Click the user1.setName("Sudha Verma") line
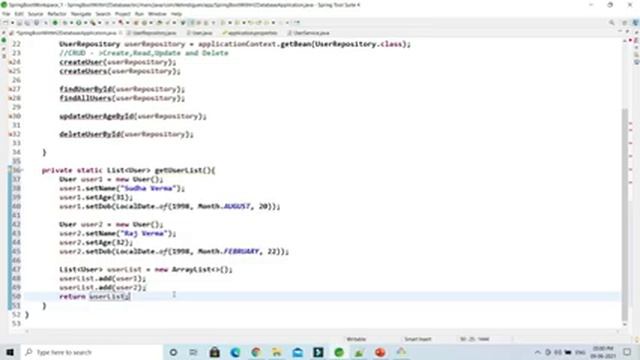640x360 pixels. 122,188
